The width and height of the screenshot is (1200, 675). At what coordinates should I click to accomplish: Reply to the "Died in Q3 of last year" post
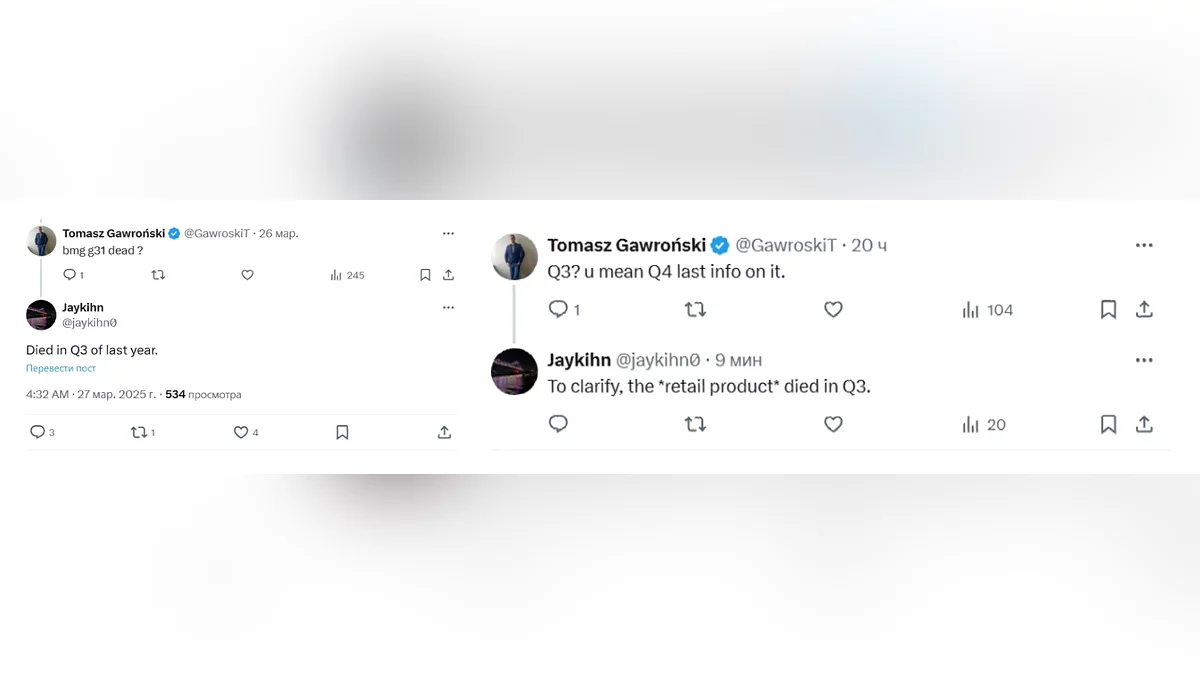pos(37,432)
